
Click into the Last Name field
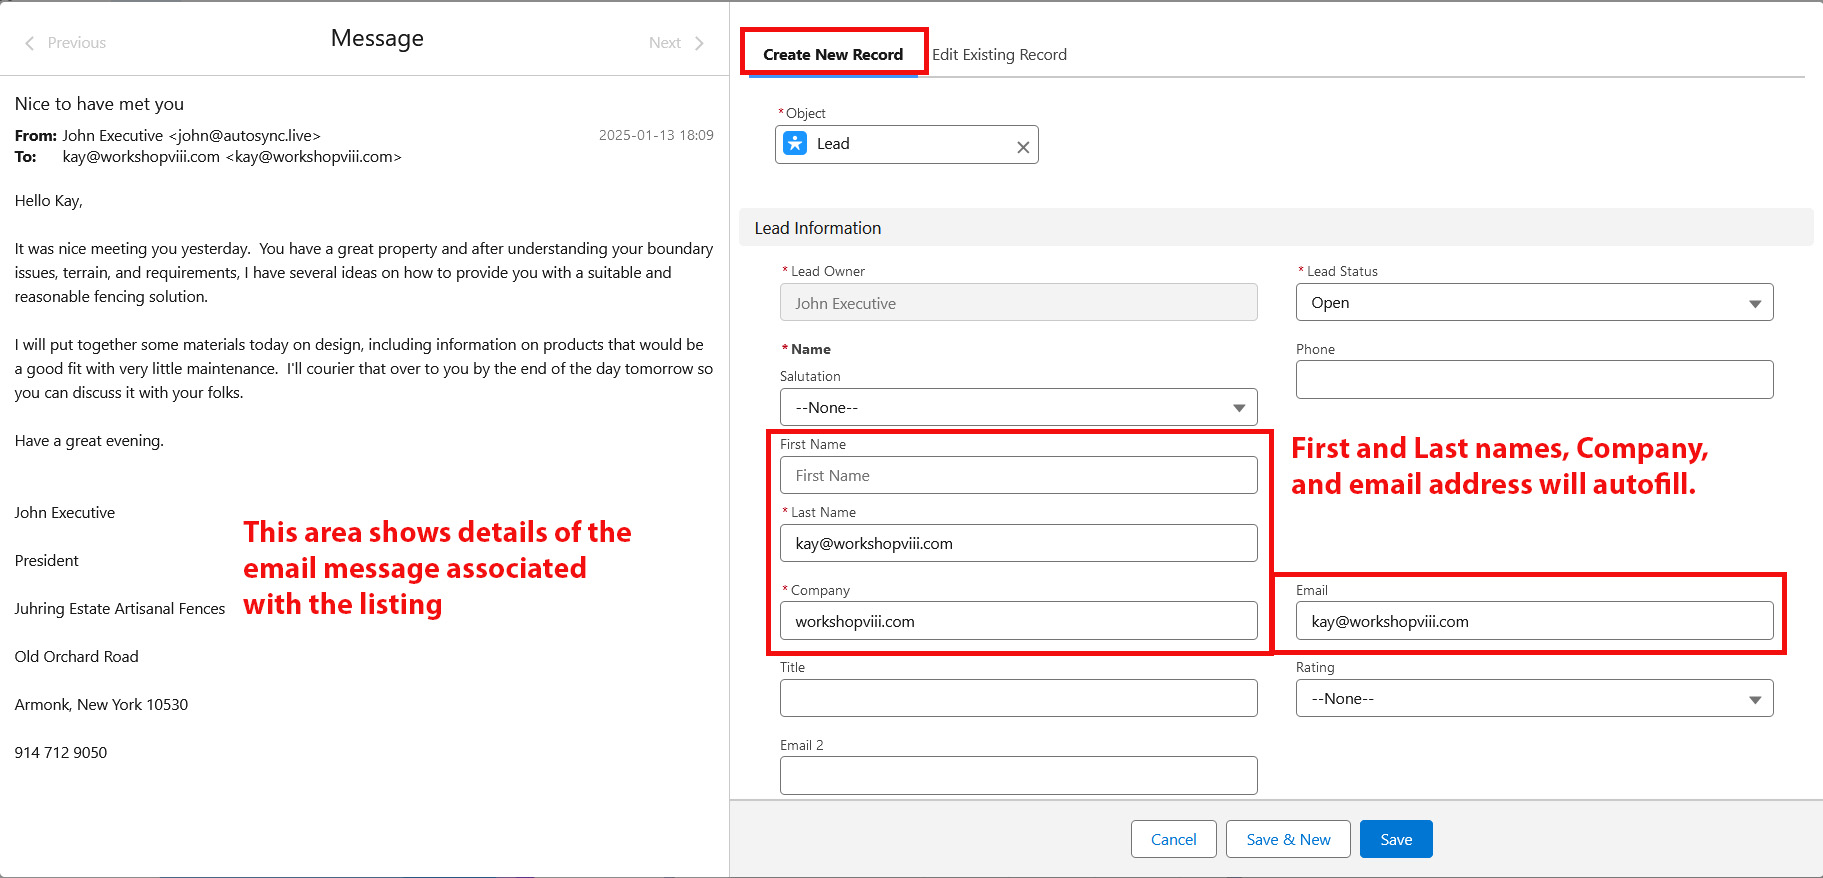pos(1017,544)
